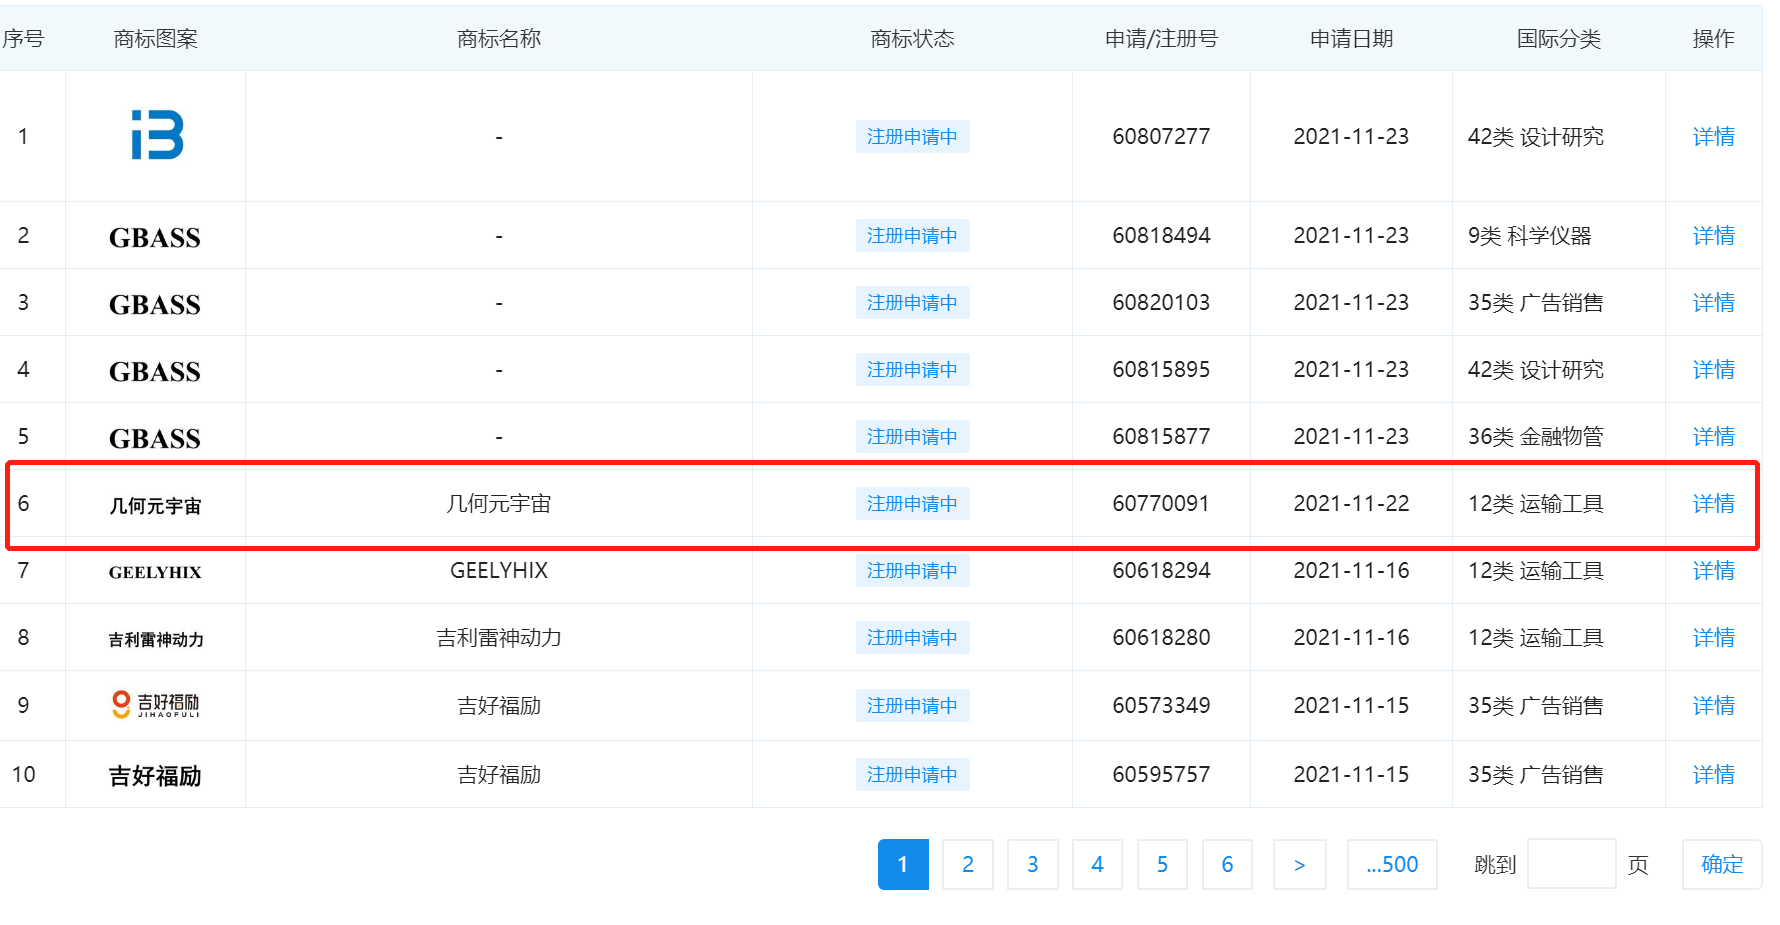1780x925 pixels.
Task: Click the 注册申请中 status tag in row 1
Action: 912,137
